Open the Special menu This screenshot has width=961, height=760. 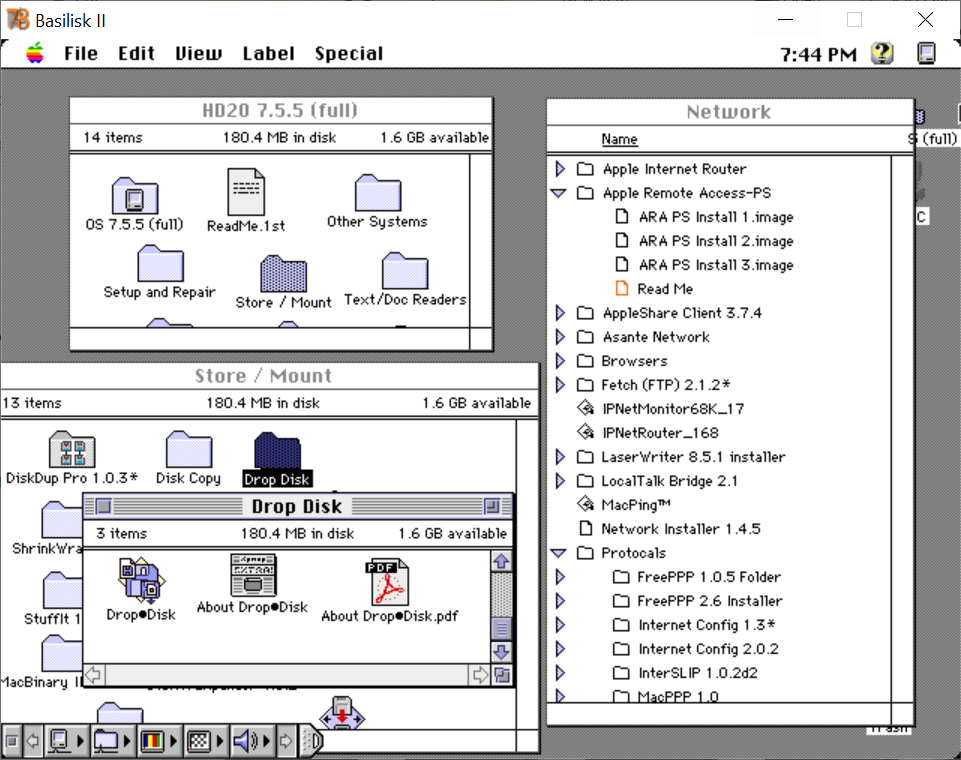click(x=349, y=53)
